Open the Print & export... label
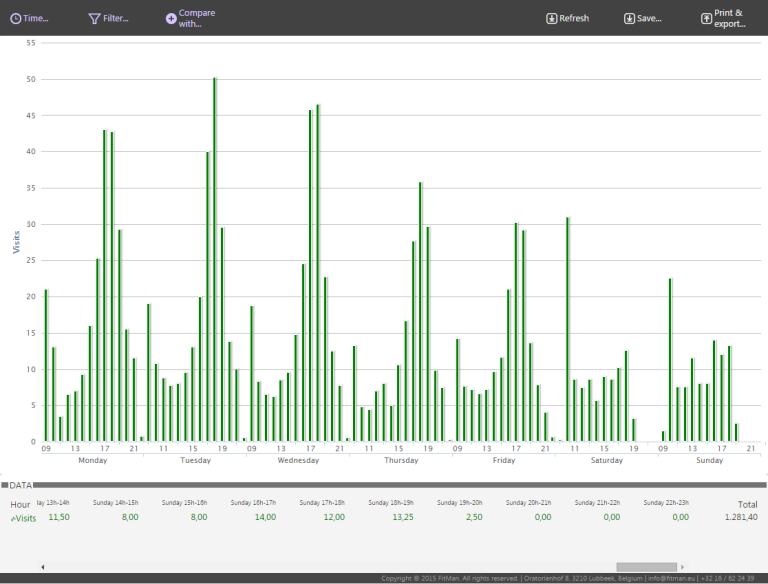This screenshot has height=584, width=768. 729,18
